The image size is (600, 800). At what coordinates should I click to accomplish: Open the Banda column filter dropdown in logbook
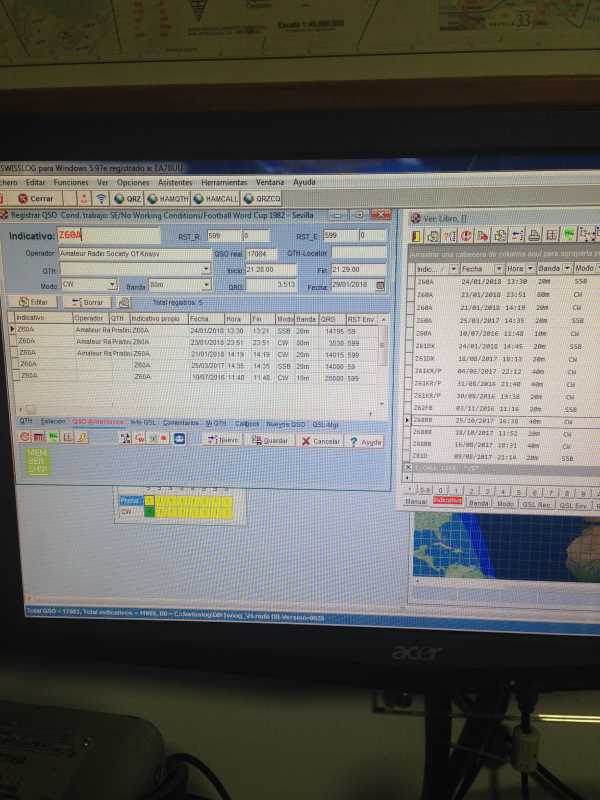click(567, 268)
